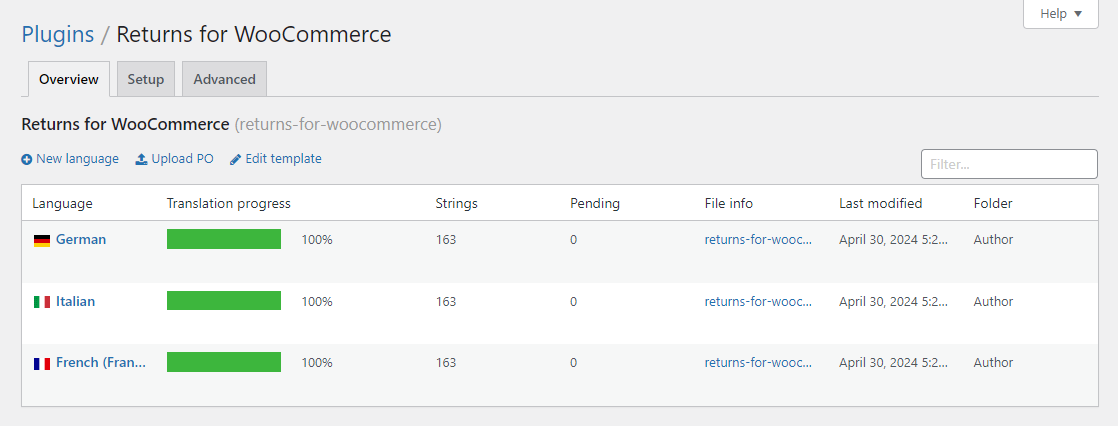Click the German flag icon
This screenshot has width=1118, height=426.
click(x=42, y=241)
